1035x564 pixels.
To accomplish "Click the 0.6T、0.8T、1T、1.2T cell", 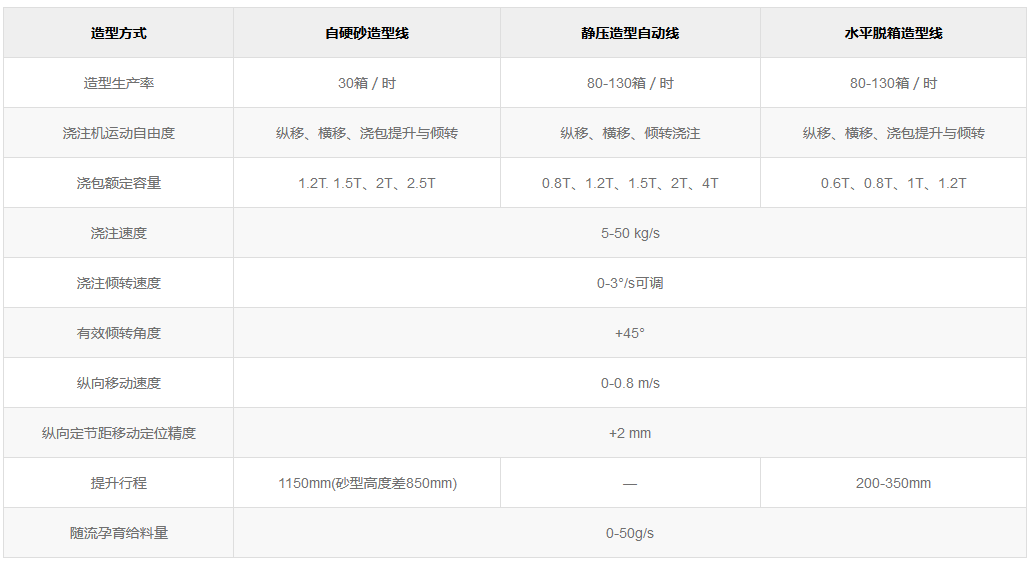I will (893, 183).
